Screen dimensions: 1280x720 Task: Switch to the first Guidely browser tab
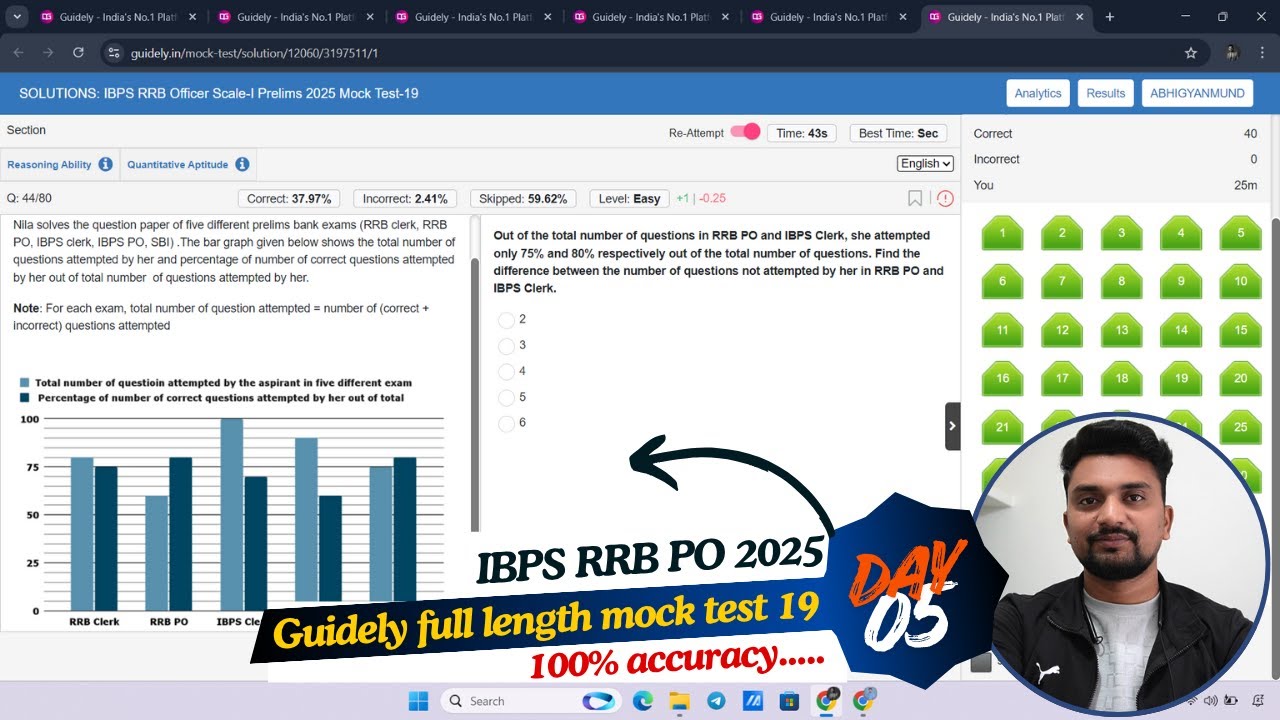point(118,17)
